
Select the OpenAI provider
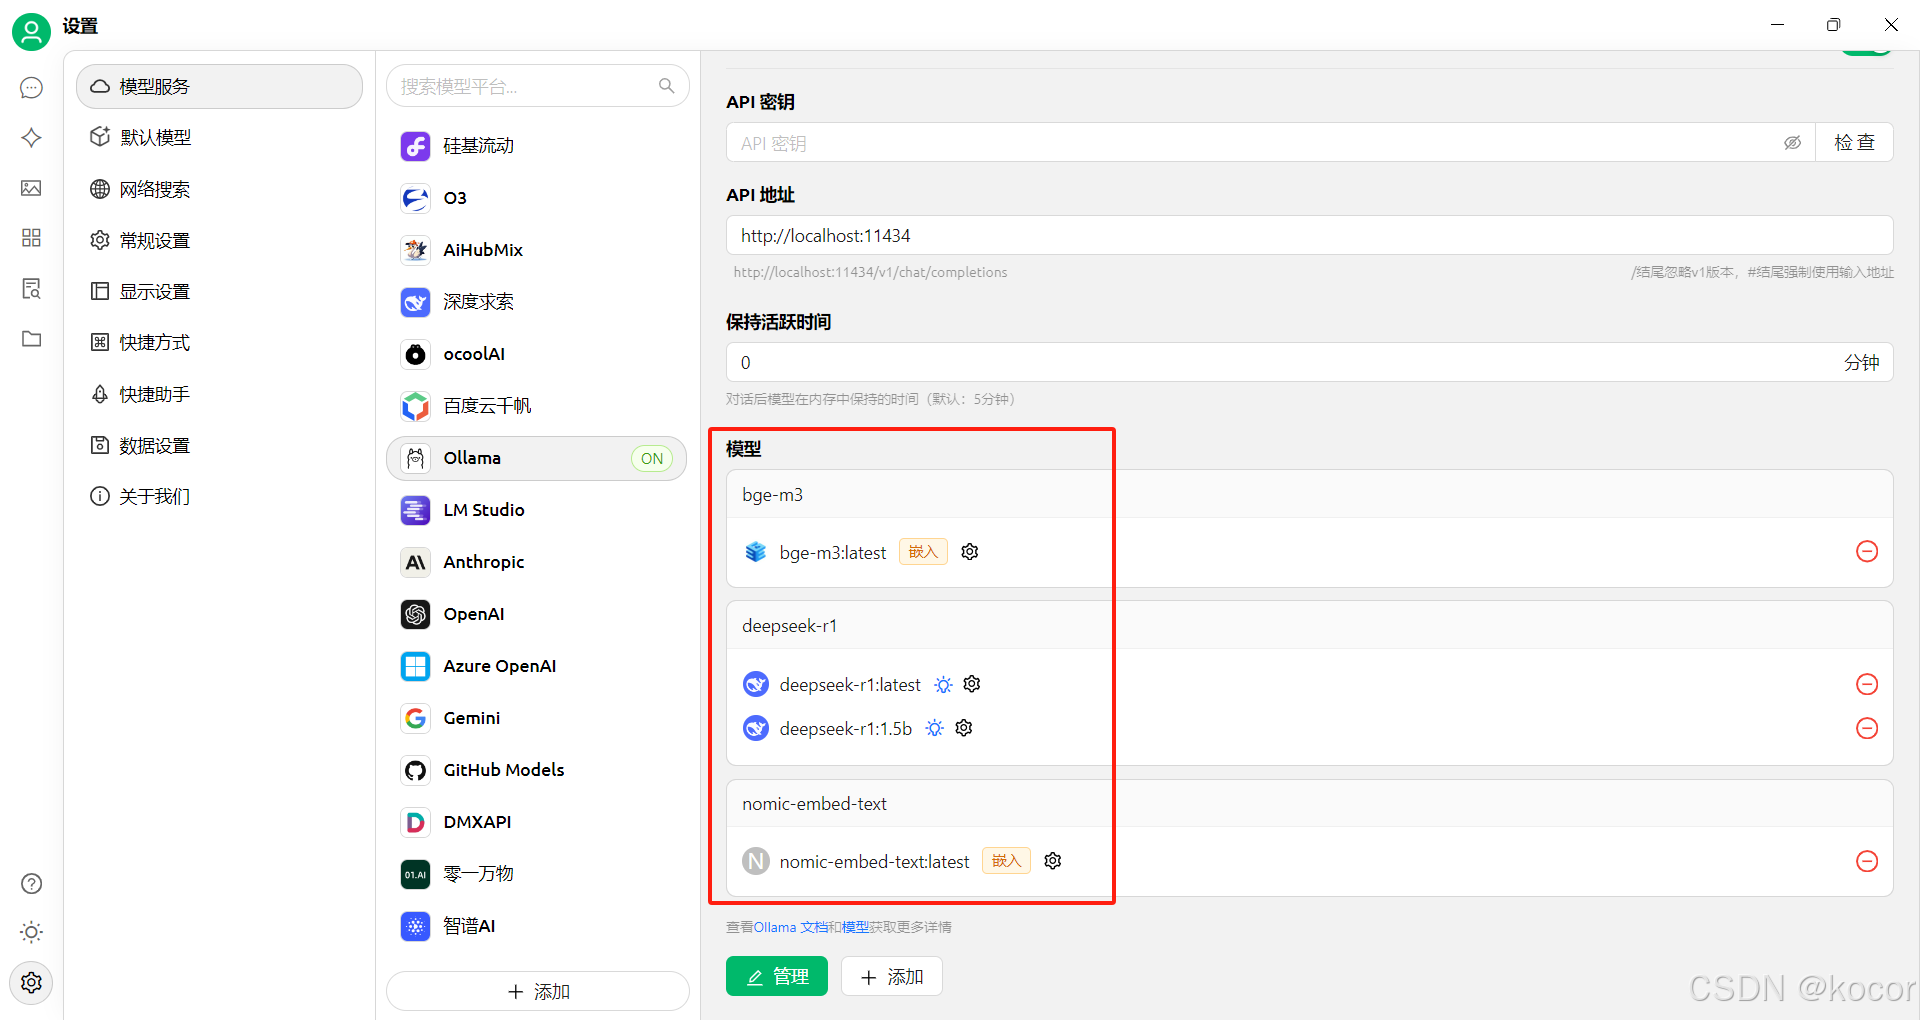tap(537, 614)
